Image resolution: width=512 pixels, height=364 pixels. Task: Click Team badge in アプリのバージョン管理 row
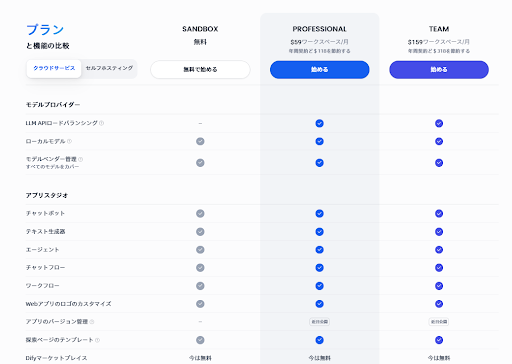pos(439,322)
